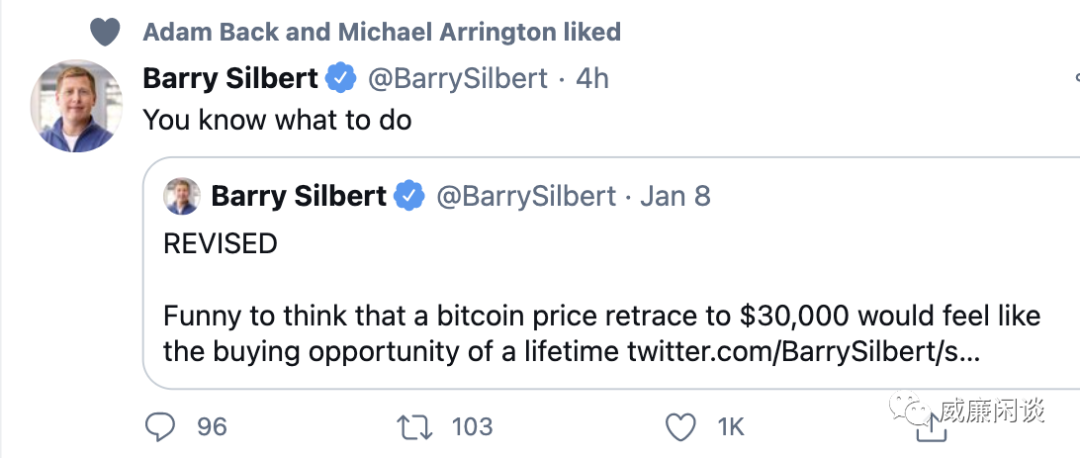Click the verified badge in the quoted tweet
The width and height of the screenshot is (1080, 458).
[410, 196]
